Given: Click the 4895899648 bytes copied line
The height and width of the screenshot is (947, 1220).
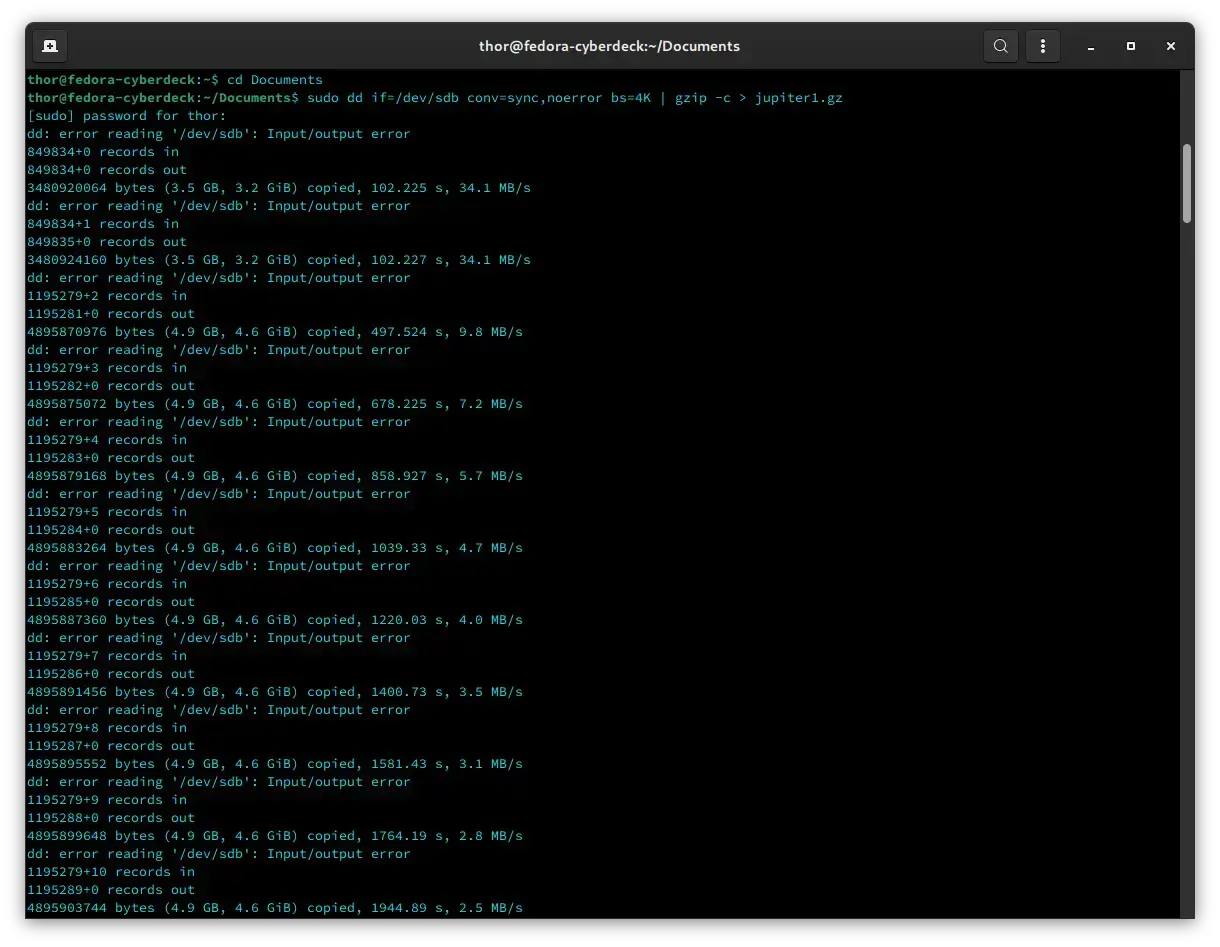Looking at the screenshot, I should click(x=275, y=835).
